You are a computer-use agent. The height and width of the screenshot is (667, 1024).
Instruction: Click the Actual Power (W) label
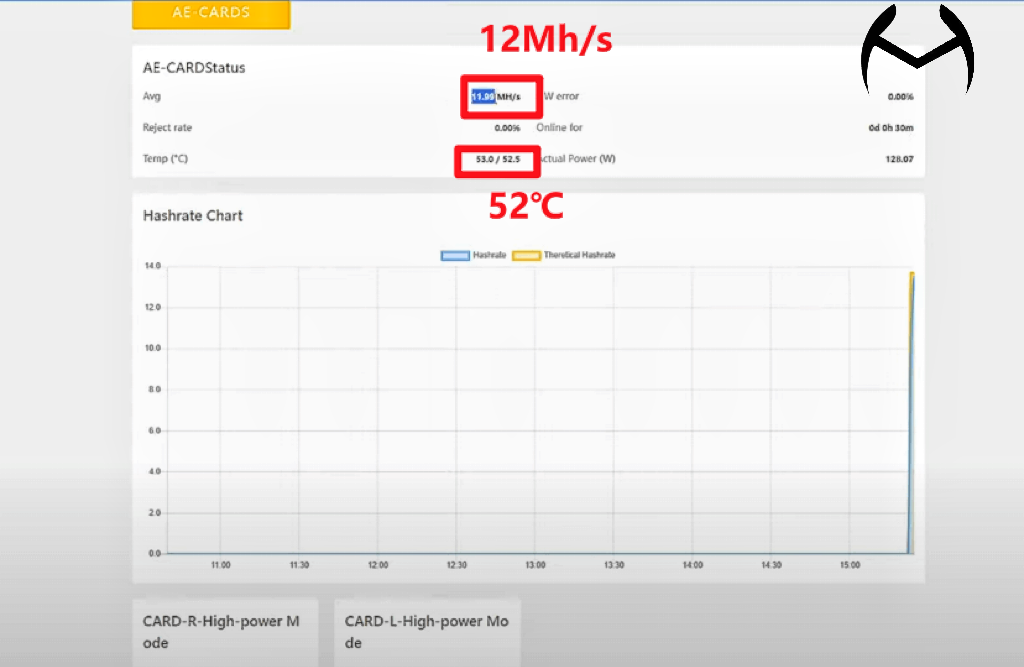(x=577, y=159)
